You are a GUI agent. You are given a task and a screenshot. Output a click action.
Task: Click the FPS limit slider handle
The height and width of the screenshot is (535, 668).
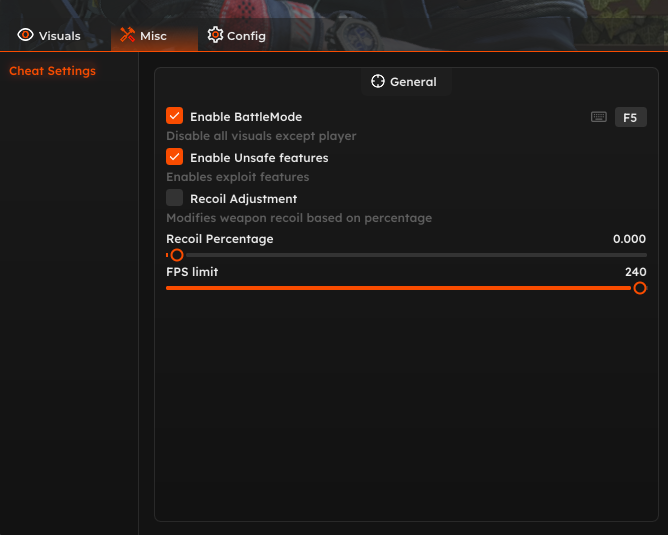pos(640,288)
